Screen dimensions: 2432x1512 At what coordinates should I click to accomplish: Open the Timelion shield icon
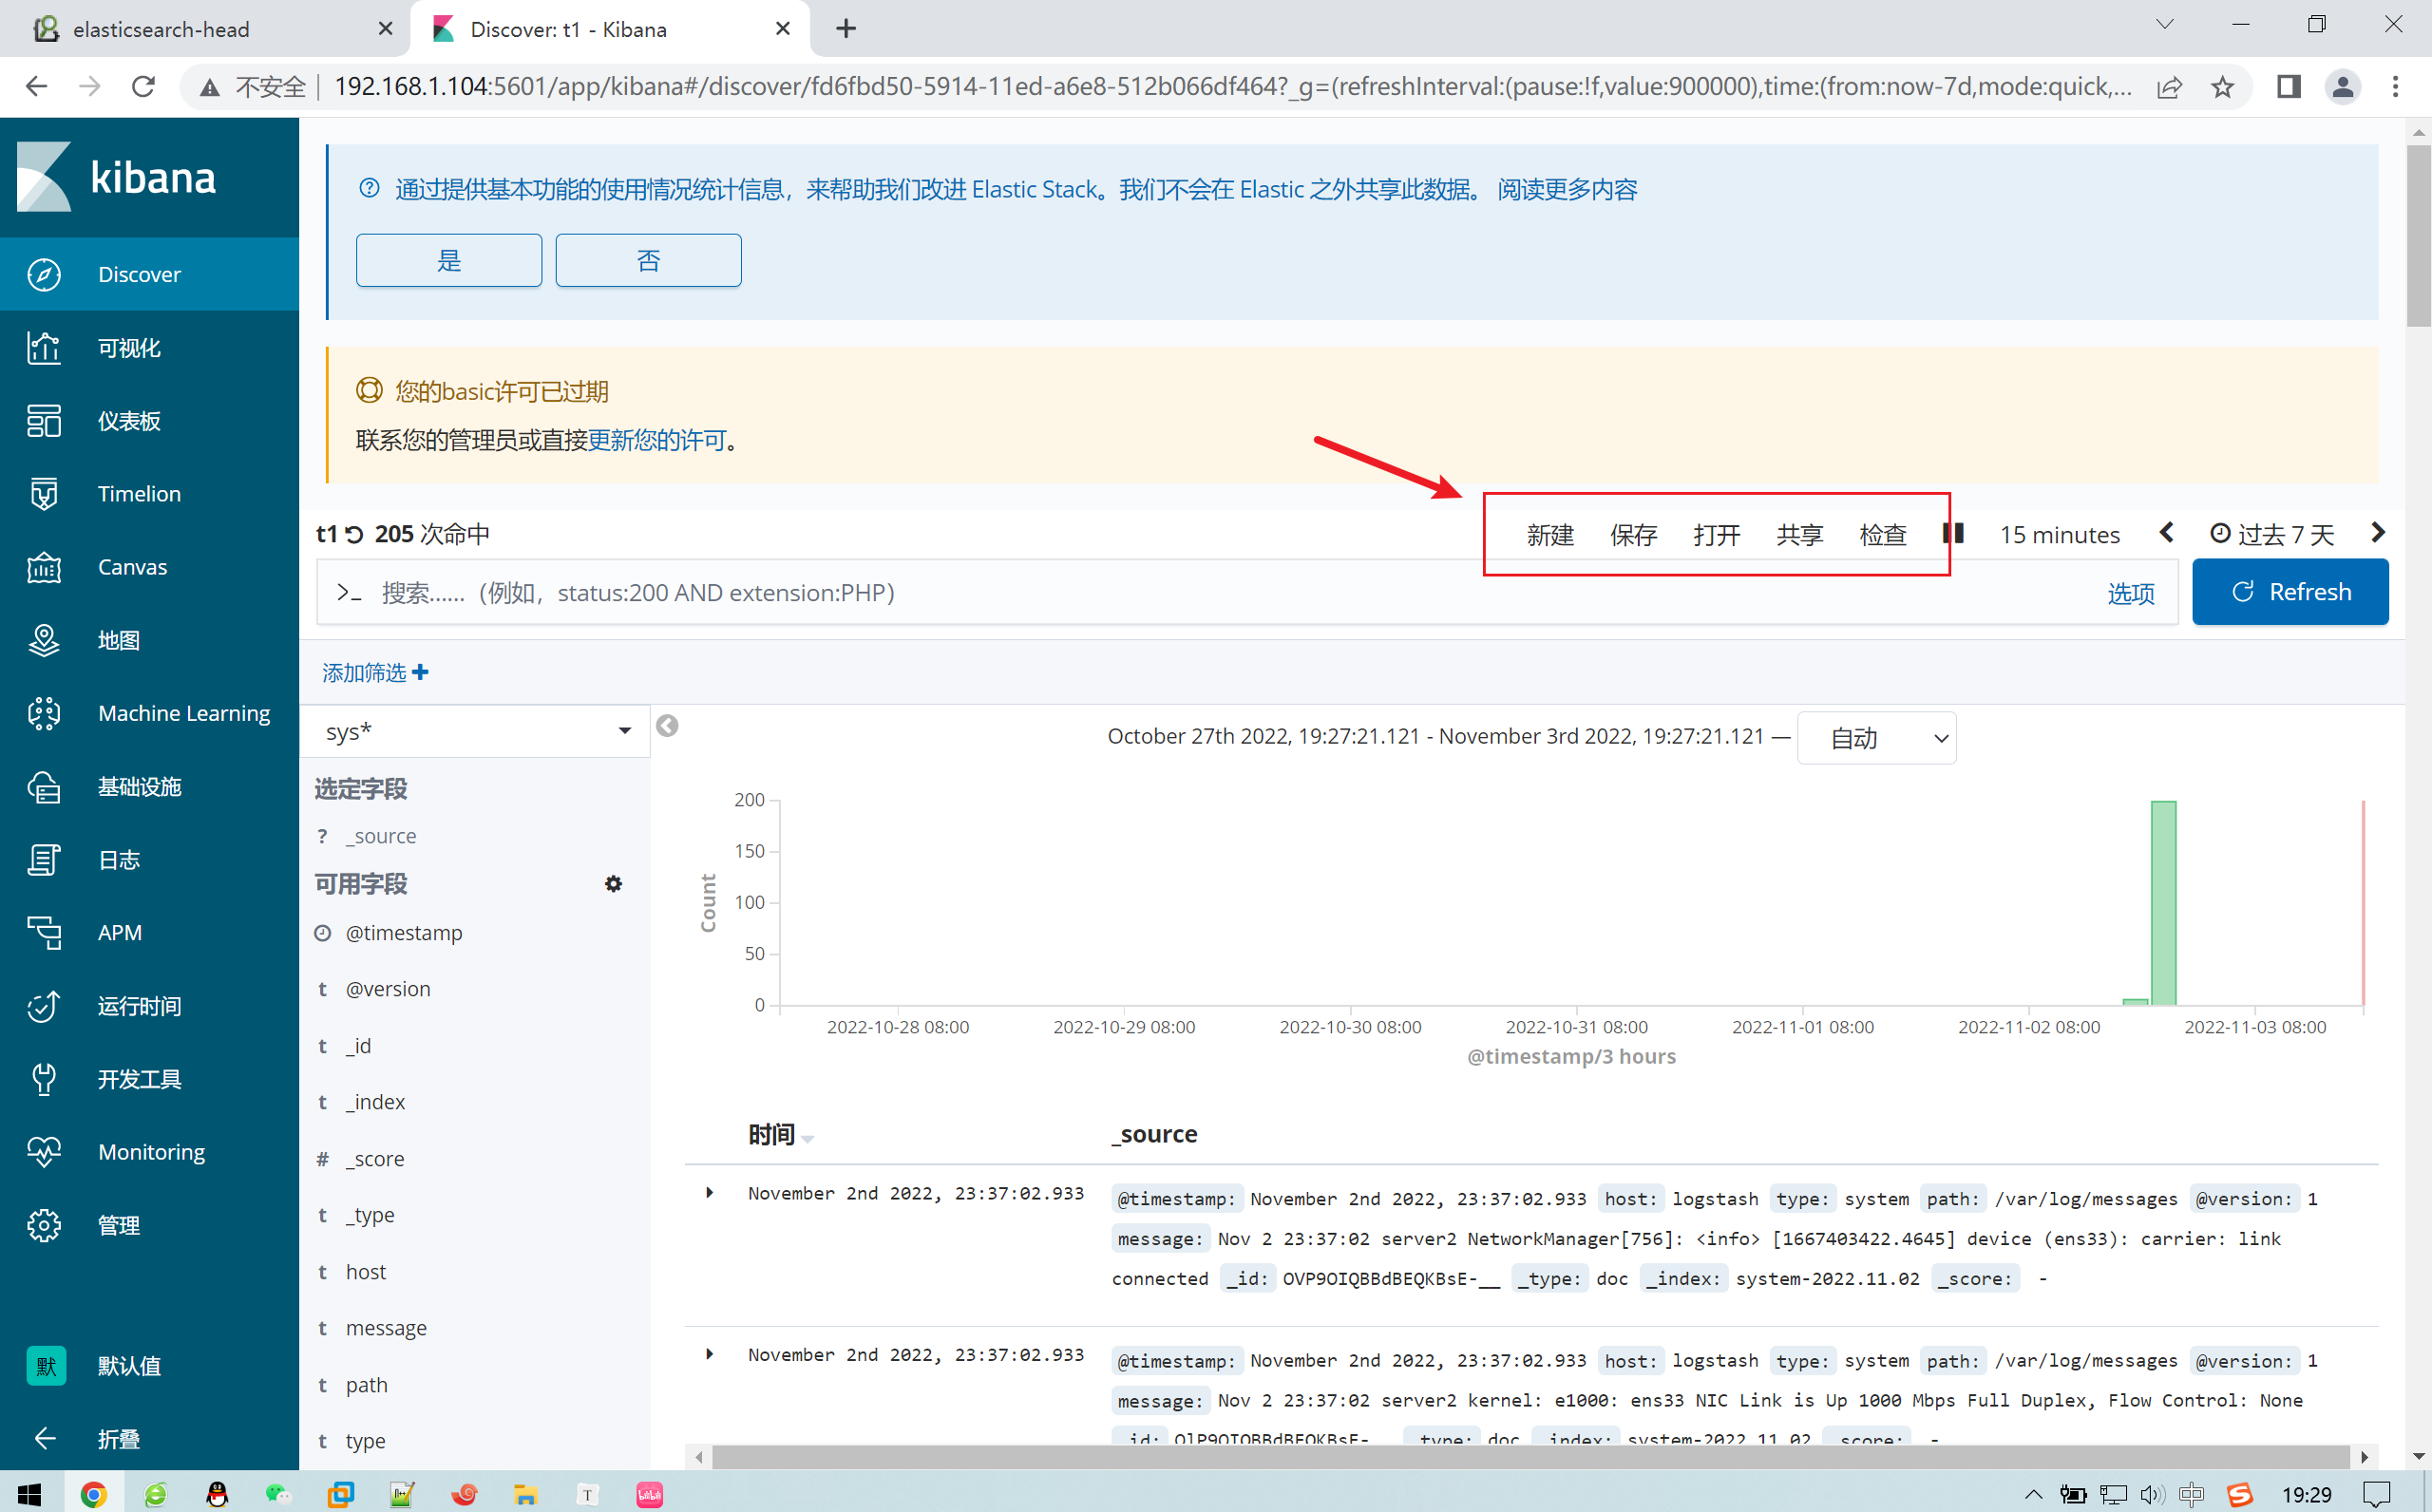pyautogui.click(x=44, y=494)
